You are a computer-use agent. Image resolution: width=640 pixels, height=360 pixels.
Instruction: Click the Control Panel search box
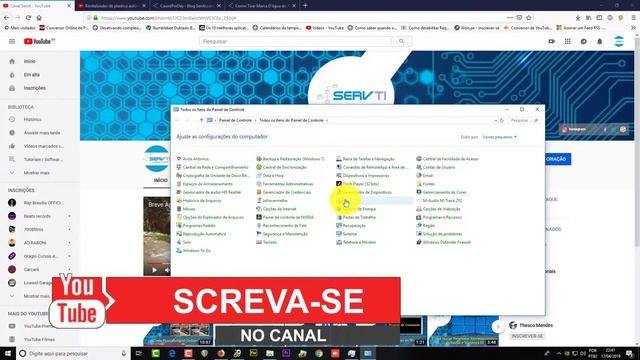pyautogui.click(x=524, y=120)
